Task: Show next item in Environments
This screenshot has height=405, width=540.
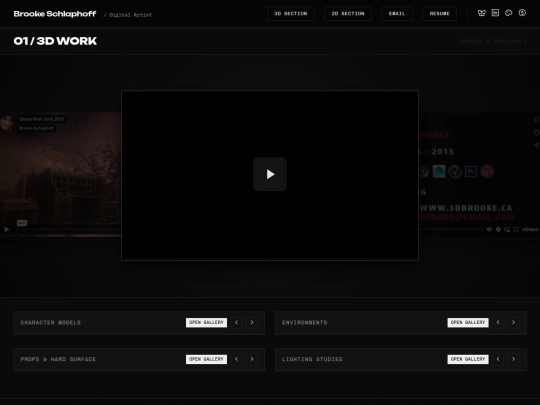Action: (513, 322)
